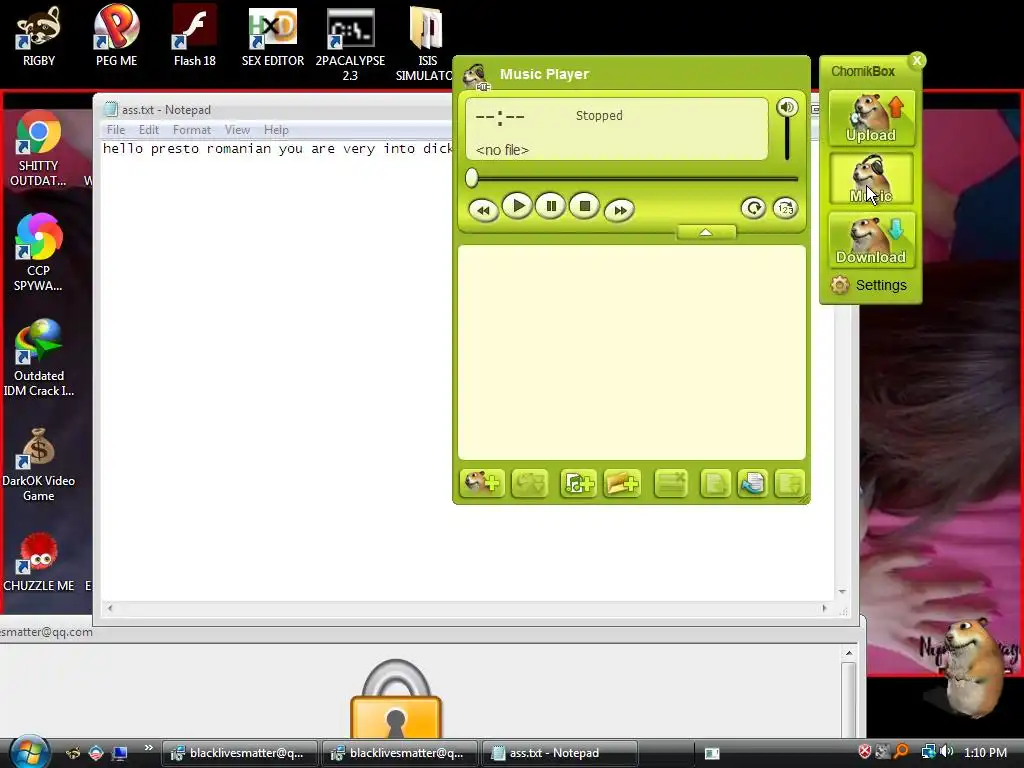Click the hamster-plus add from Chomik button
The image size is (1024, 768).
click(482, 484)
